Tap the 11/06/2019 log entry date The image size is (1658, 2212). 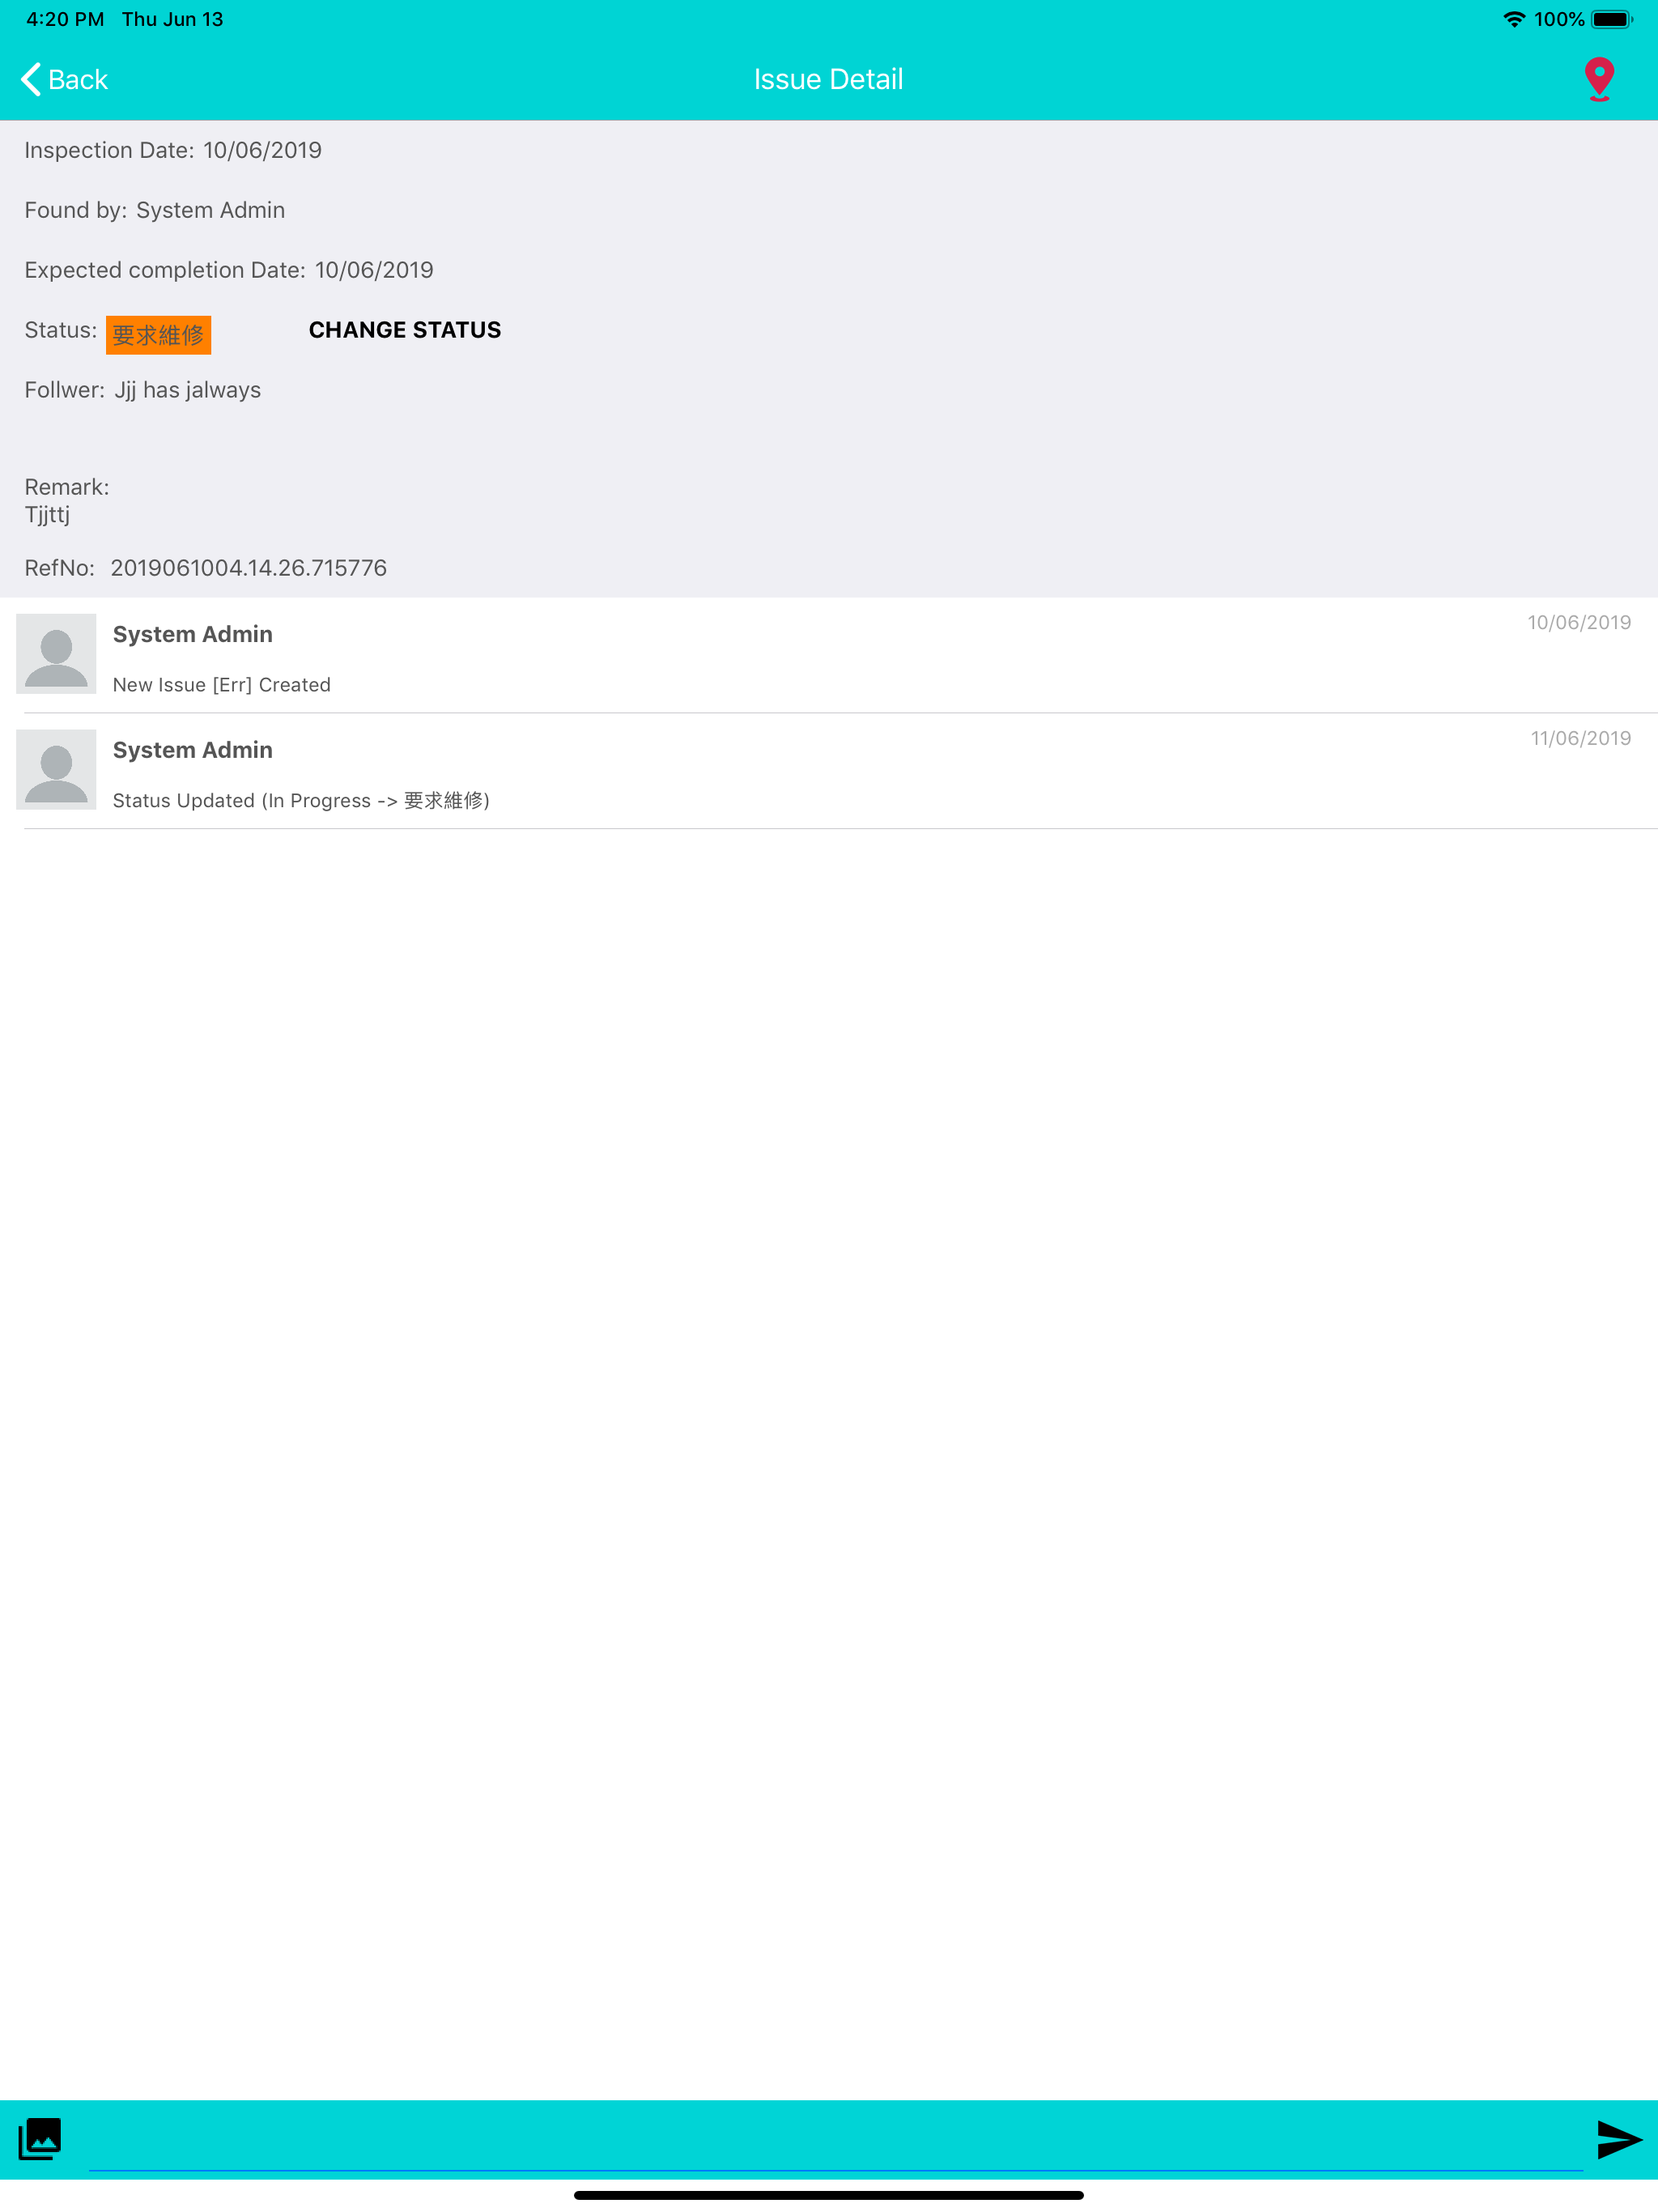(1581, 738)
